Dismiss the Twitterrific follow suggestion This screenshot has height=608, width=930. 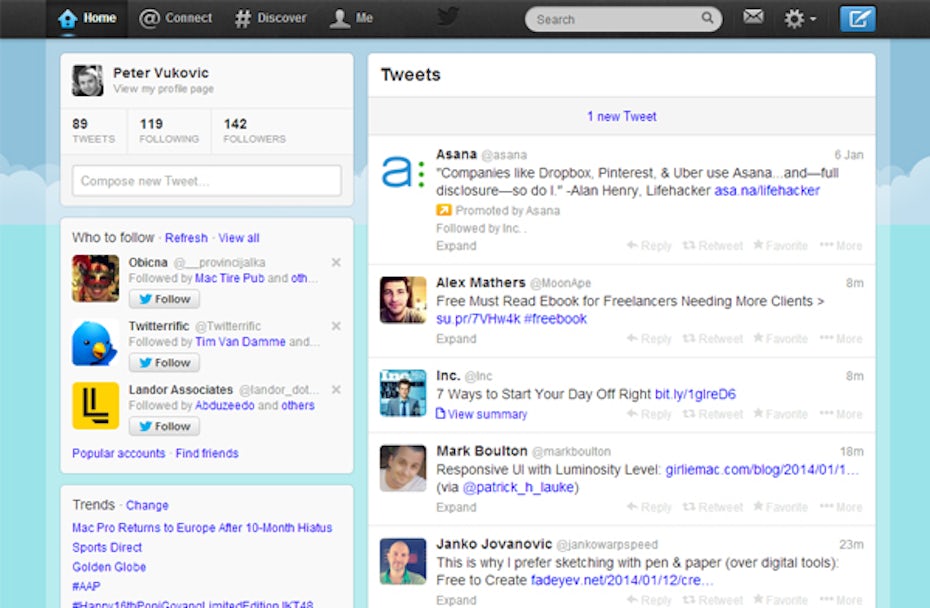click(x=336, y=326)
